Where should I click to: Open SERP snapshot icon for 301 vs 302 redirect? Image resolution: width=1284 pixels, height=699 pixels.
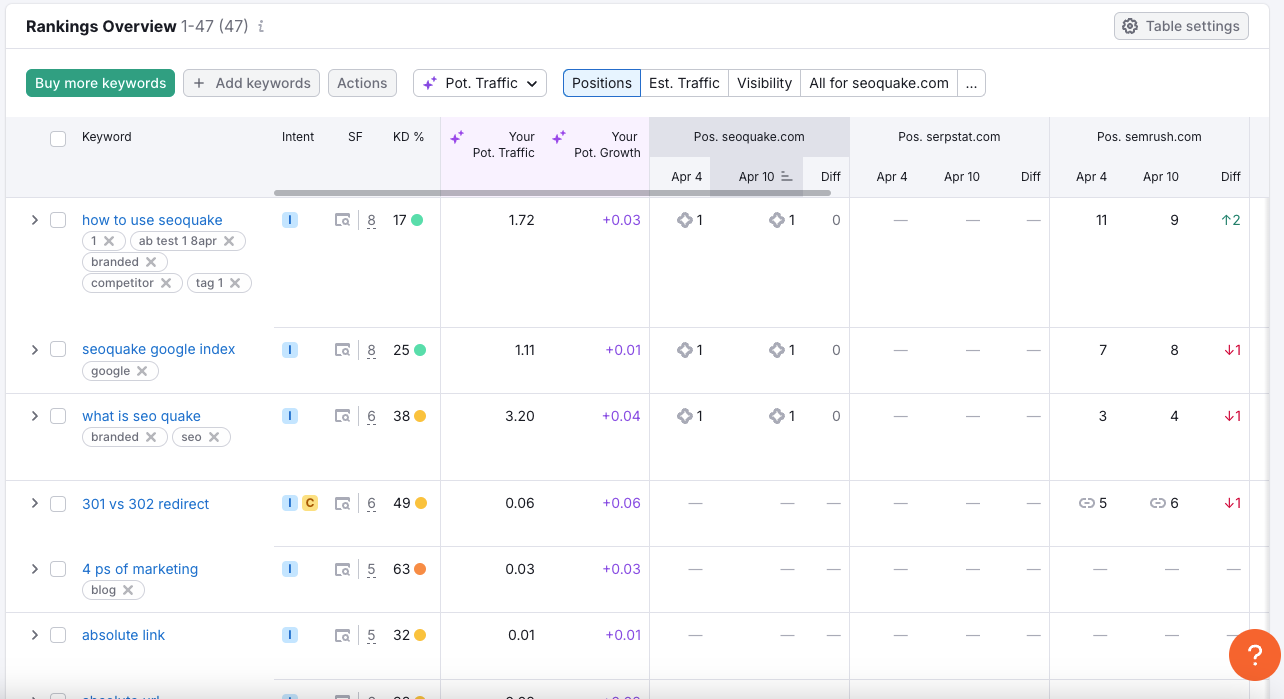343,504
